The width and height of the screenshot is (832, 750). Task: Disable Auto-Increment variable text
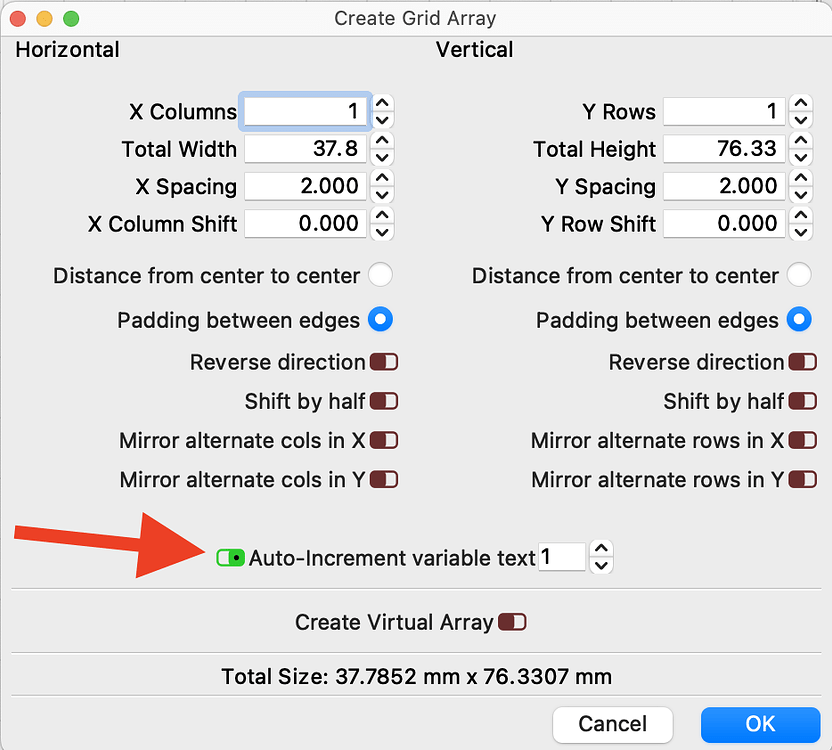[x=230, y=558]
